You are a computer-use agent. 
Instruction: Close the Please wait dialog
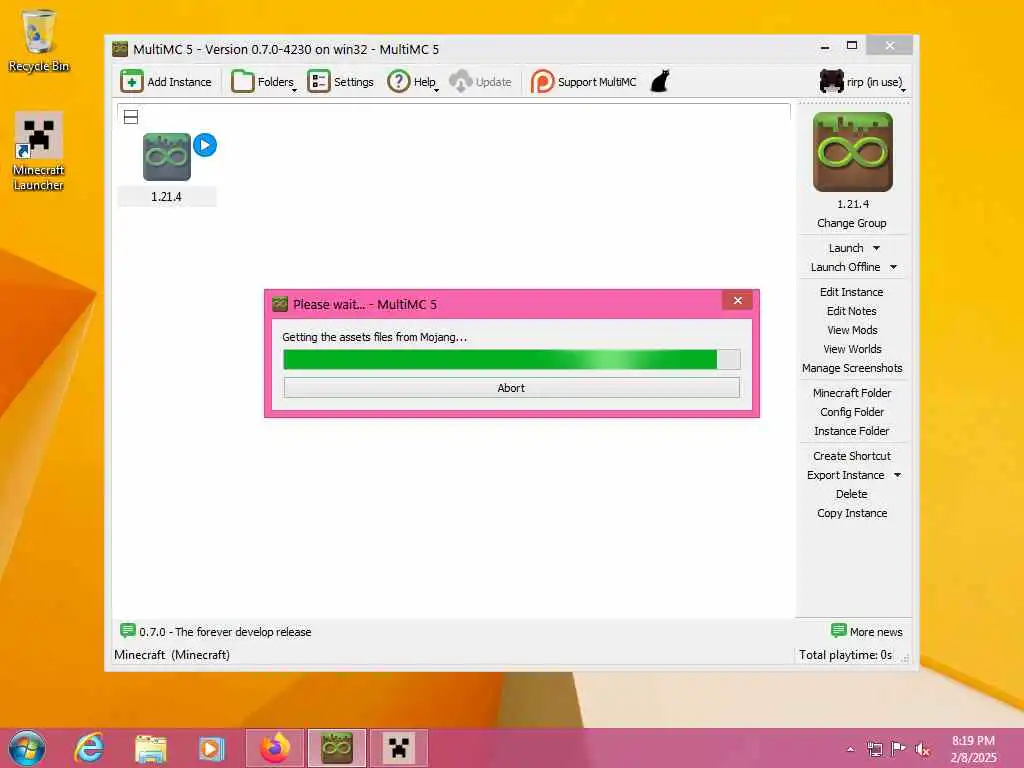point(737,300)
